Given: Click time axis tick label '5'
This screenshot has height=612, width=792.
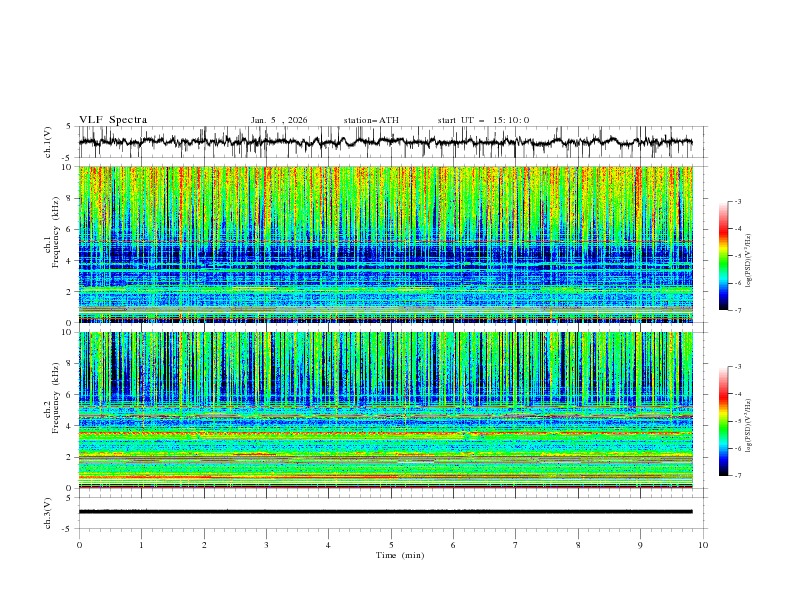Looking at the screenshot, I should pos(391,545).
